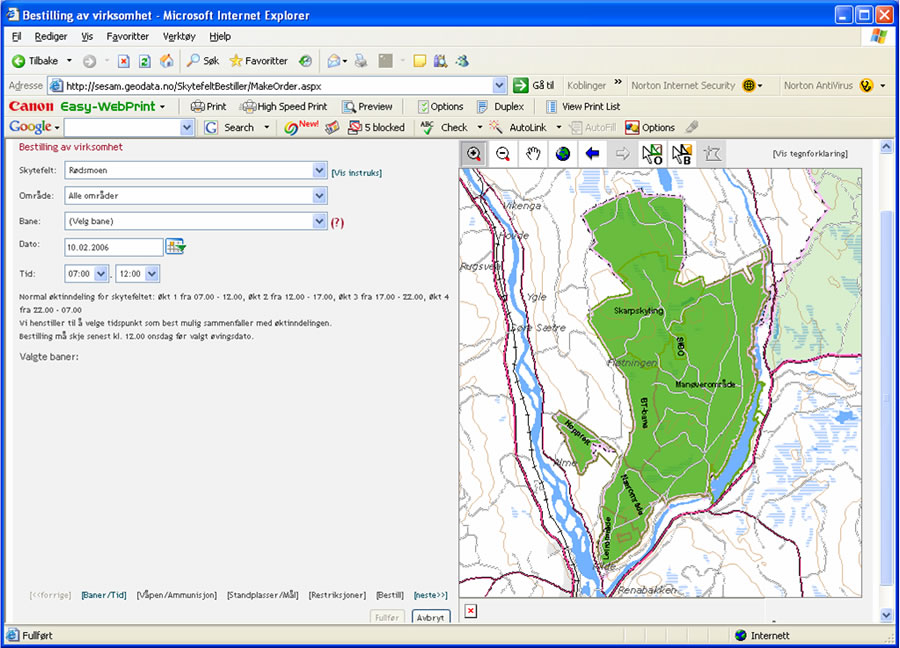Click the globe full extent icon
The image size is (900, 648).
(563, 153)
